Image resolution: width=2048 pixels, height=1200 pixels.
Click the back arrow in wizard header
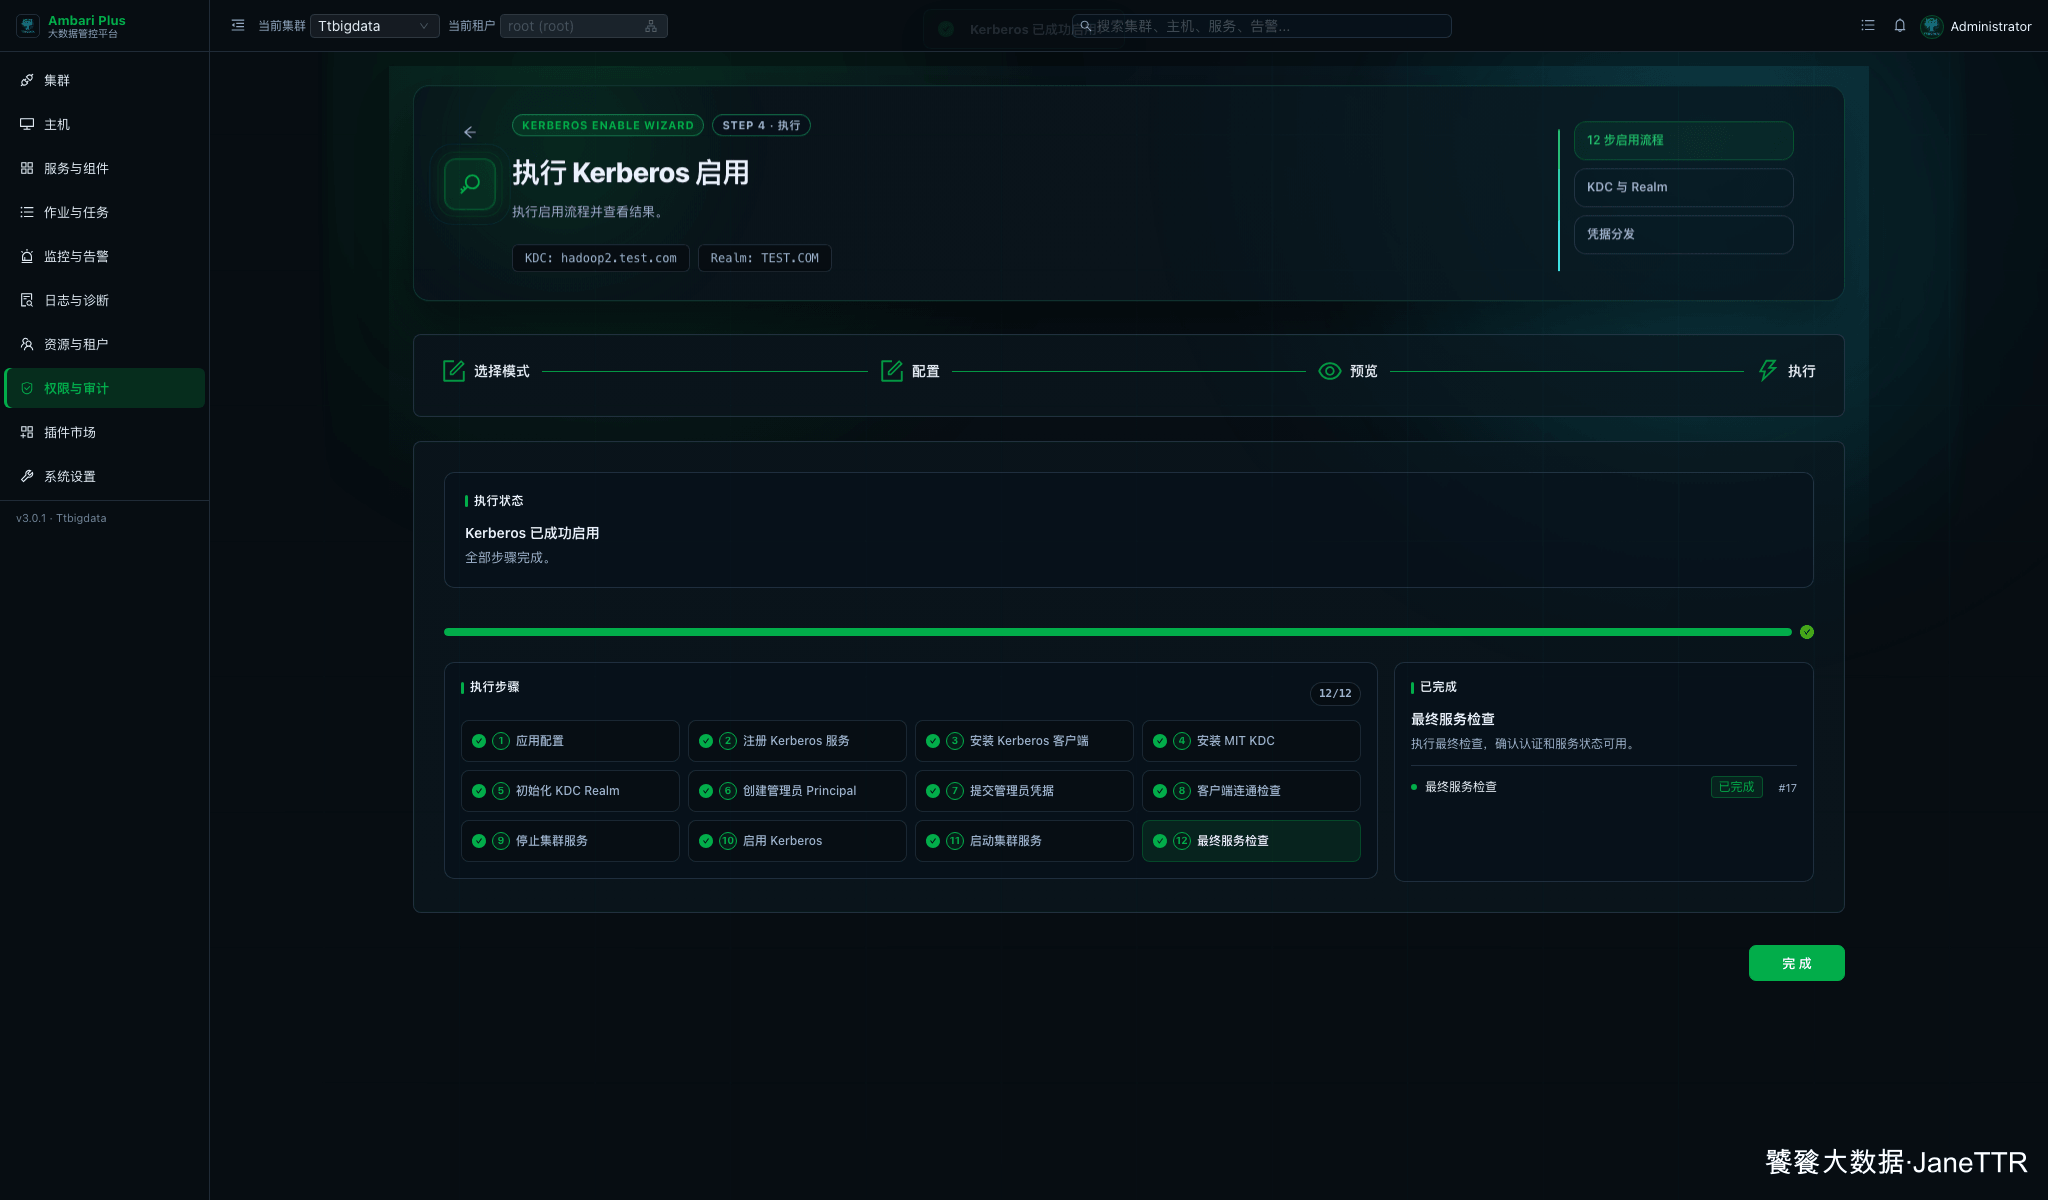point(470,132)
